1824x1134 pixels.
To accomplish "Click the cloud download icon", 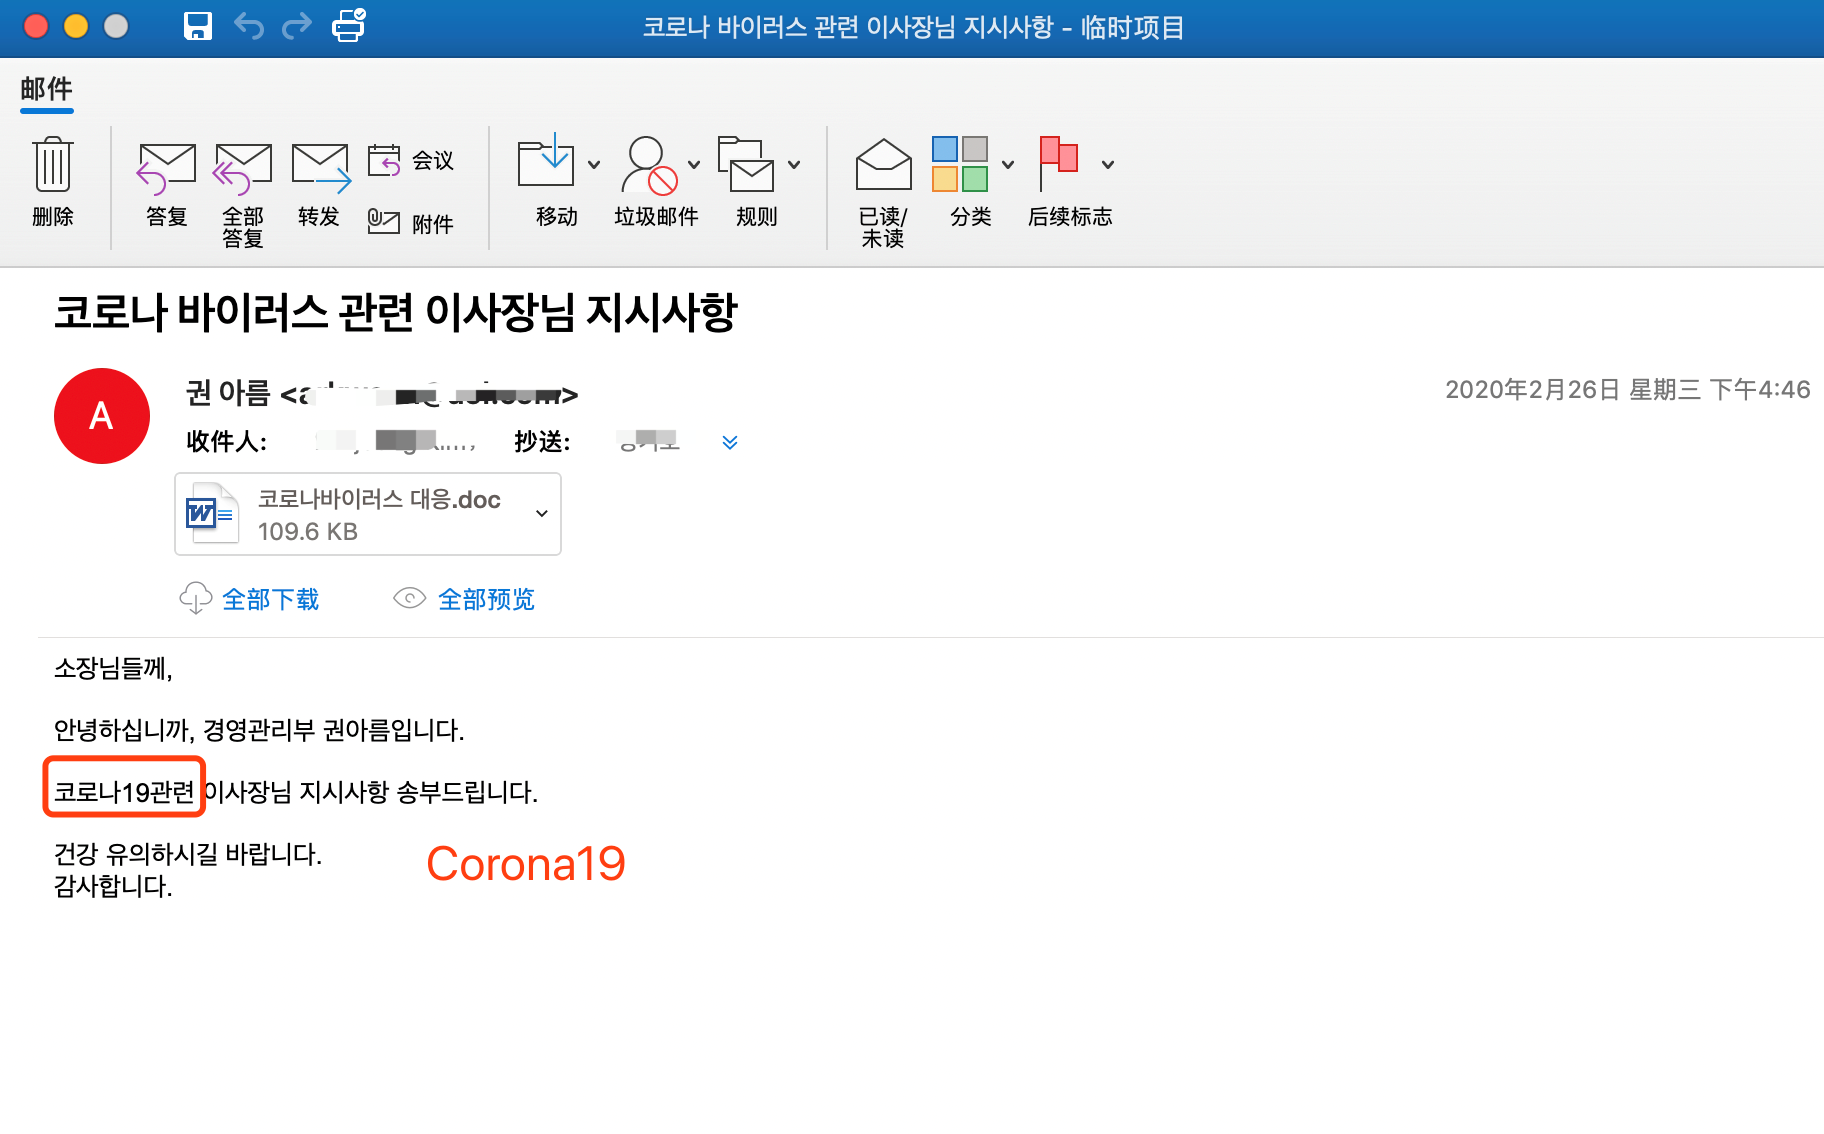I will tap(195, 598).
